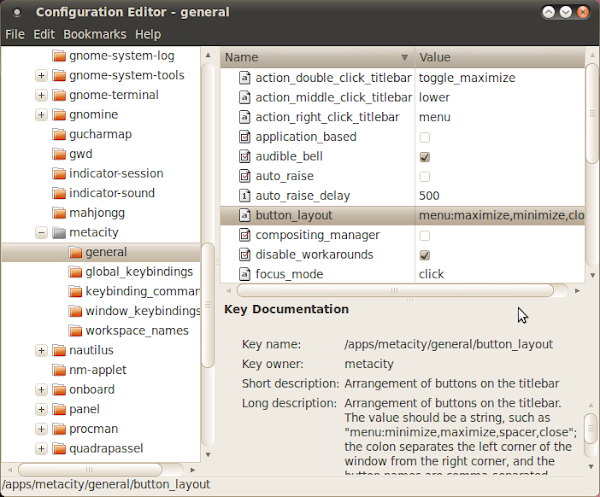Collapse the metacity tree node
This screenshot has height=497, width=600.
point(41,233)
